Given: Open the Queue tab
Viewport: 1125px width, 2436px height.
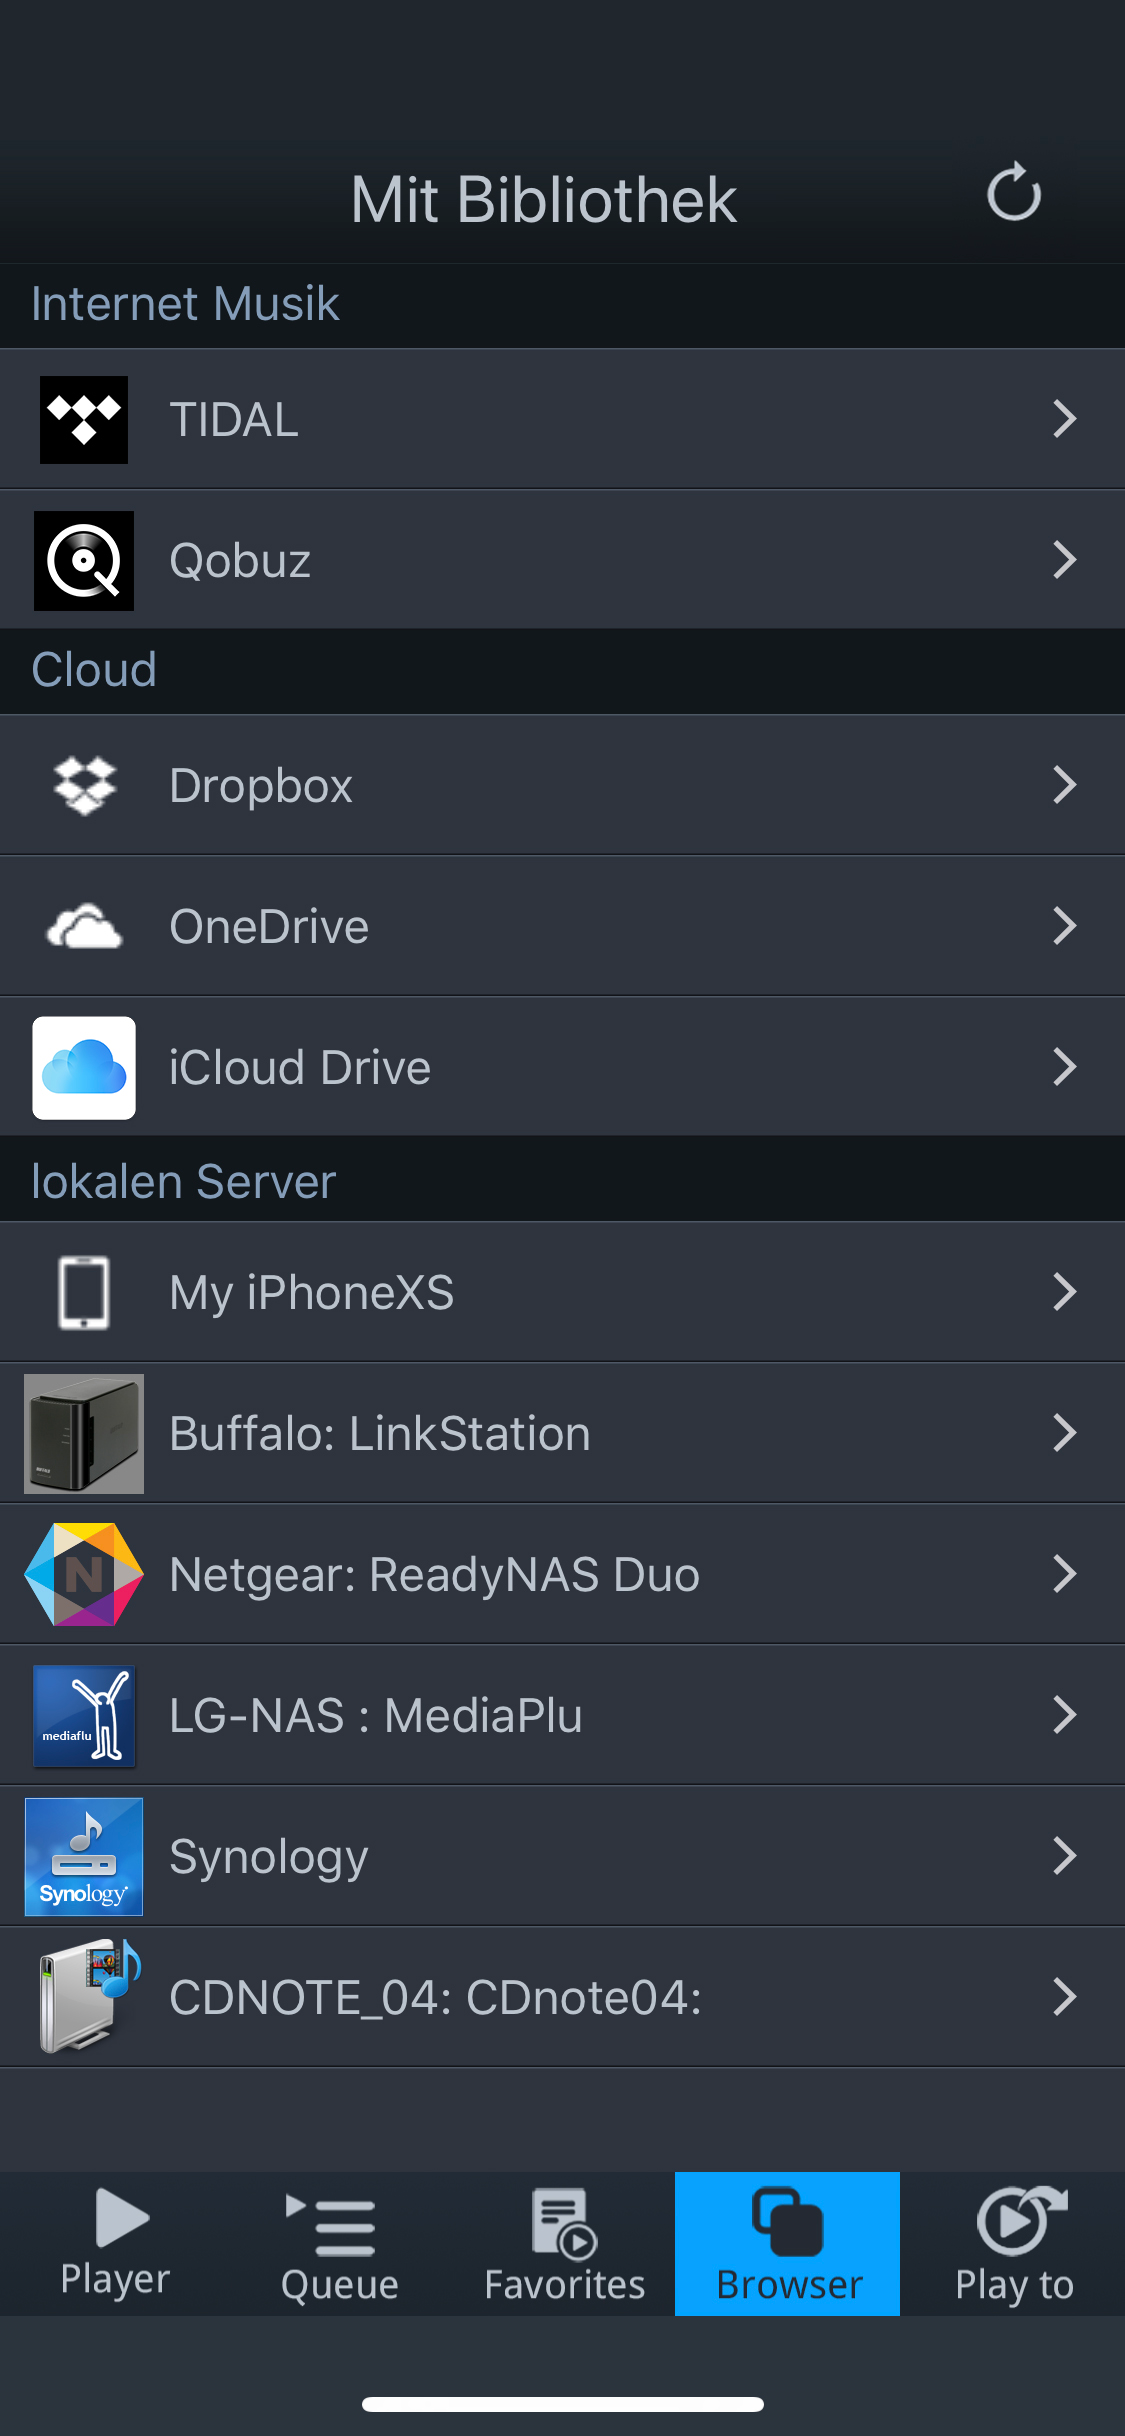Looking at the screenshot, I should pyautogui.click(x=340, y=2243).
